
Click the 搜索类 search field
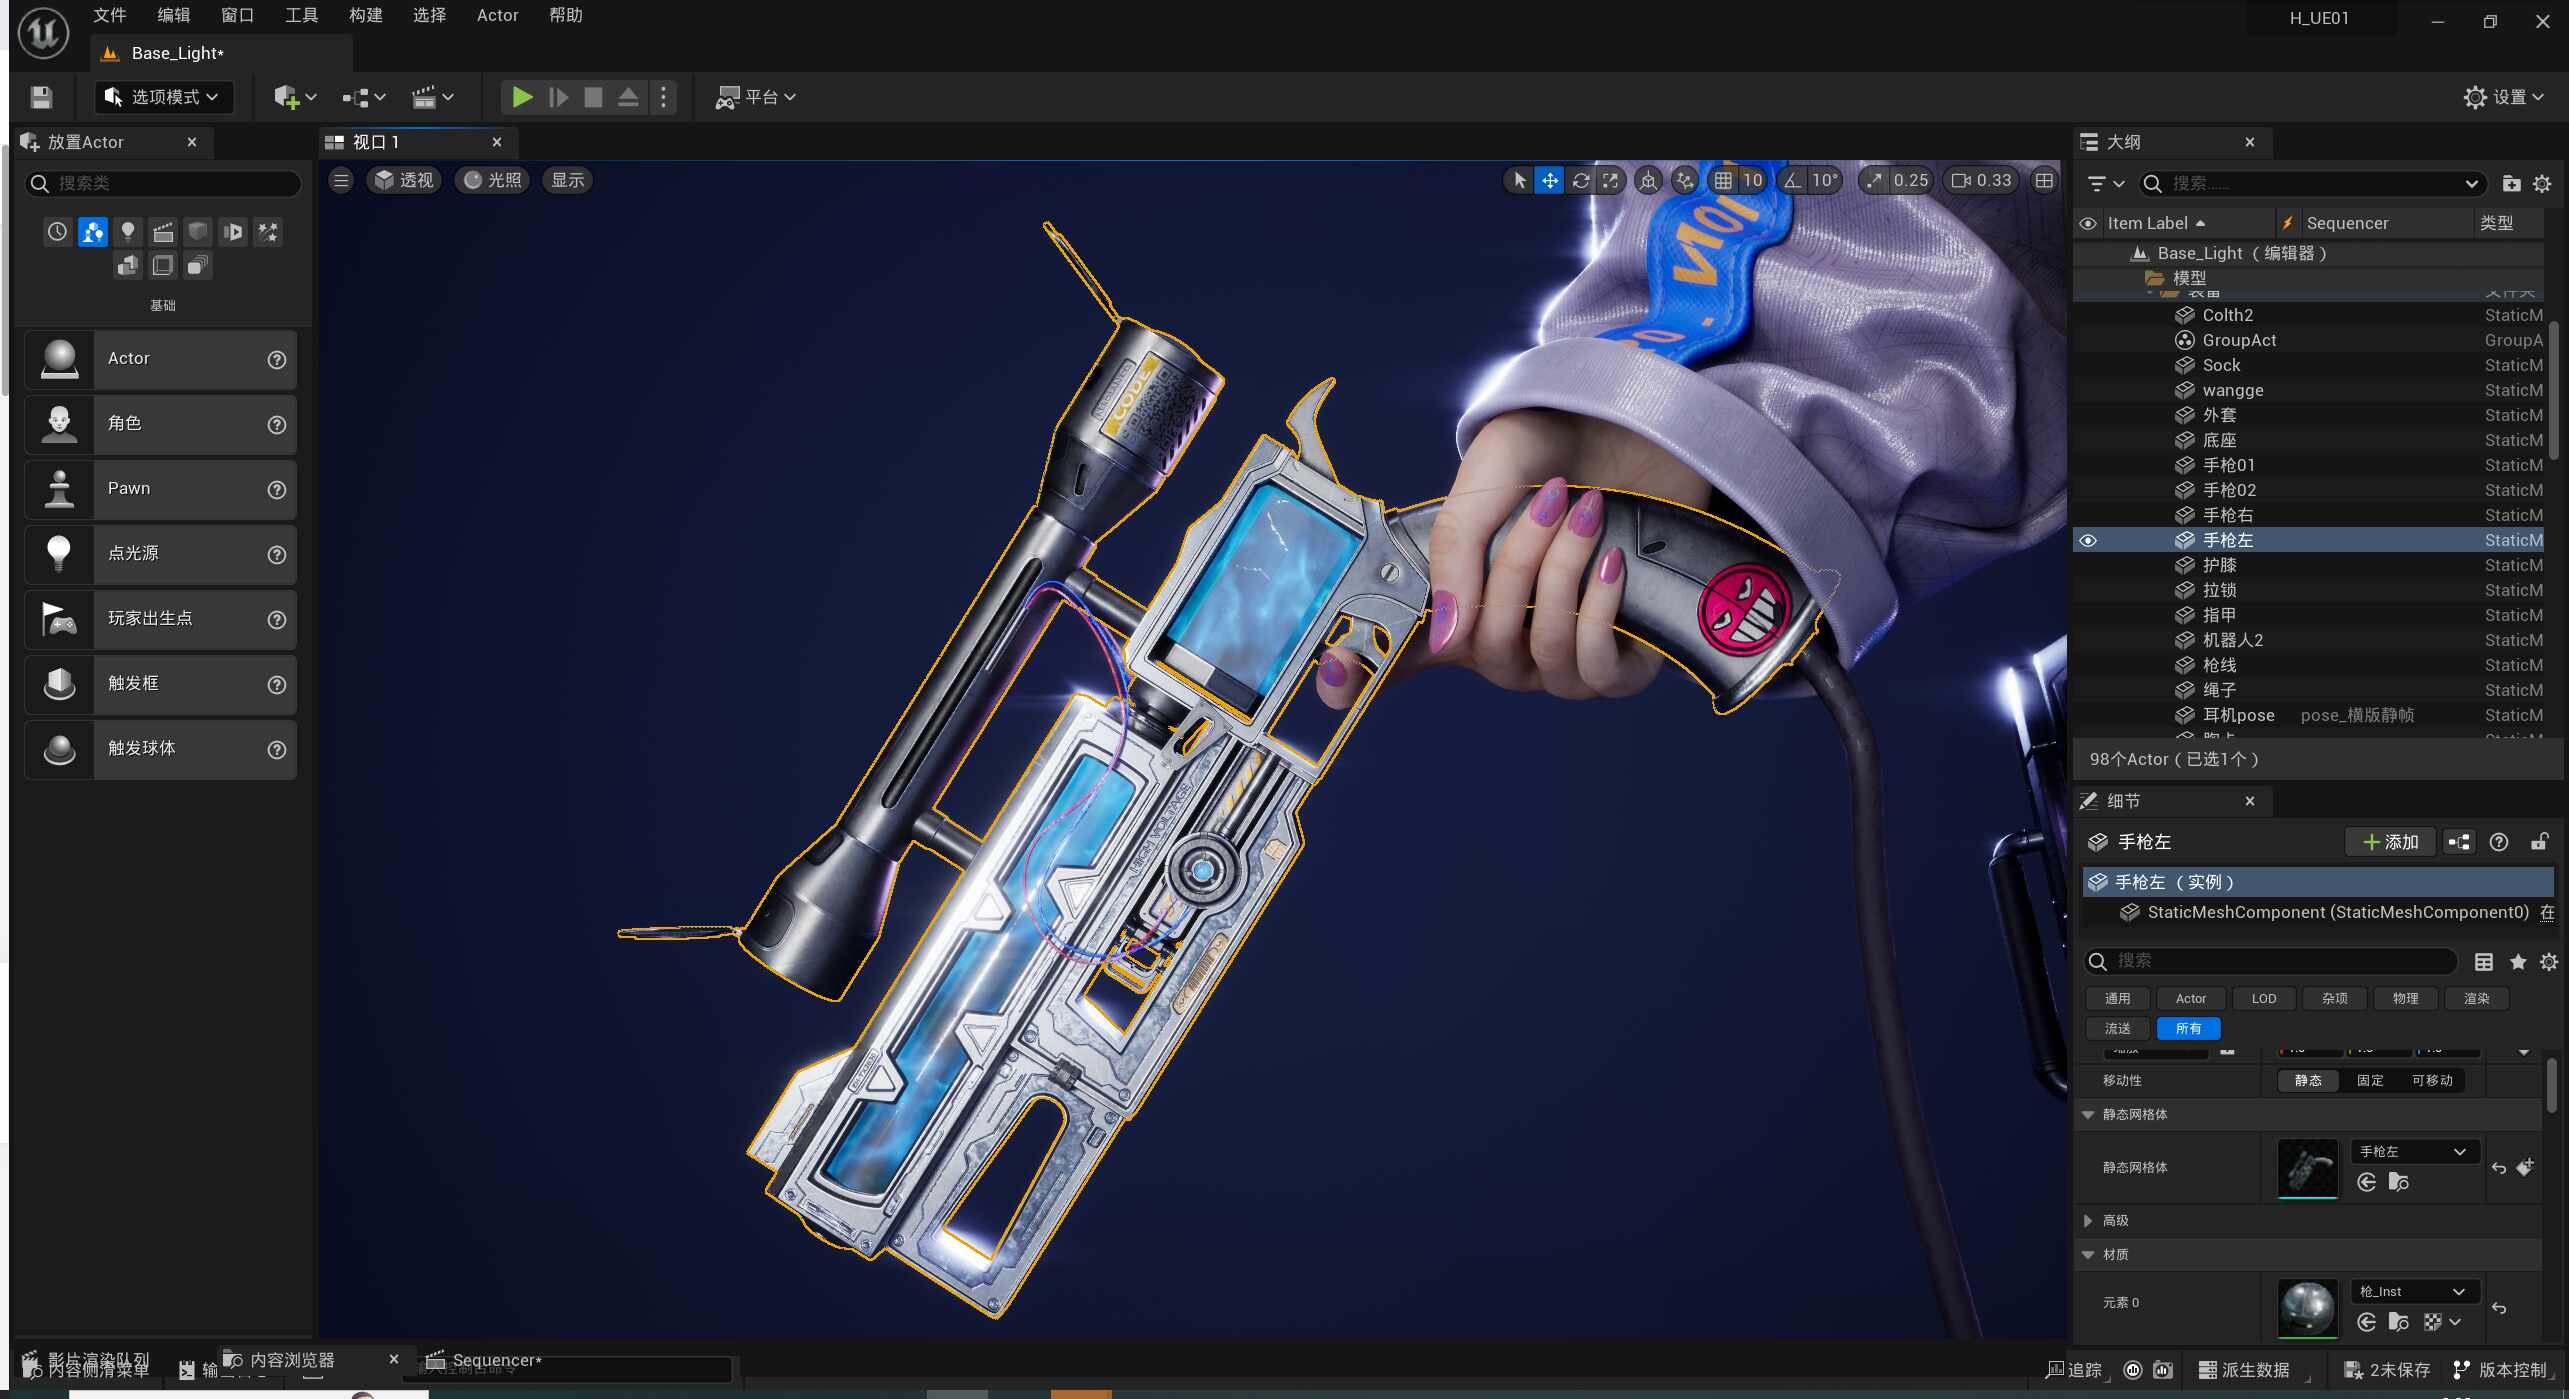tap(163, 184)
